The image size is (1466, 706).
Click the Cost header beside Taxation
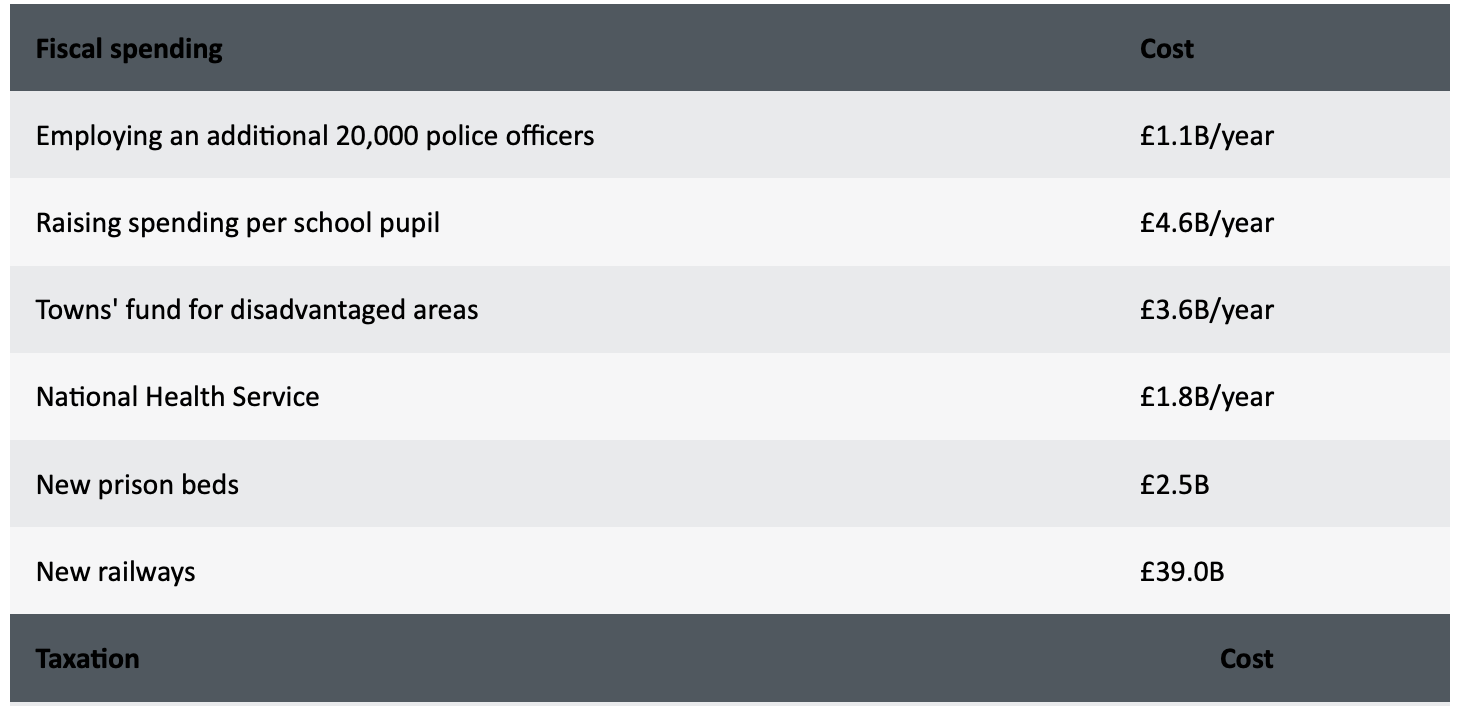[1246, 659]
